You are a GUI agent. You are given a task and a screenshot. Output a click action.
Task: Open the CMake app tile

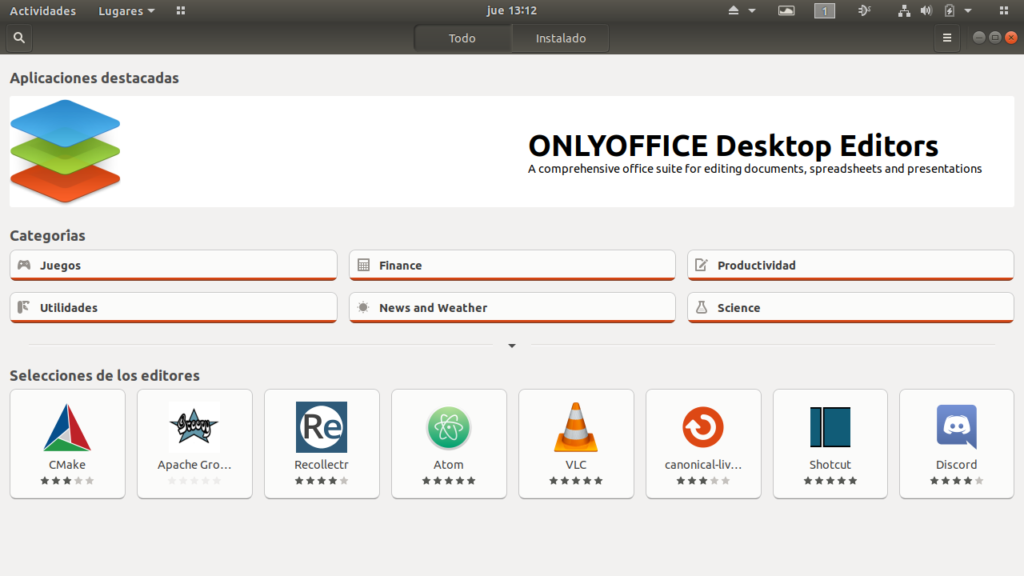[67, 444]
